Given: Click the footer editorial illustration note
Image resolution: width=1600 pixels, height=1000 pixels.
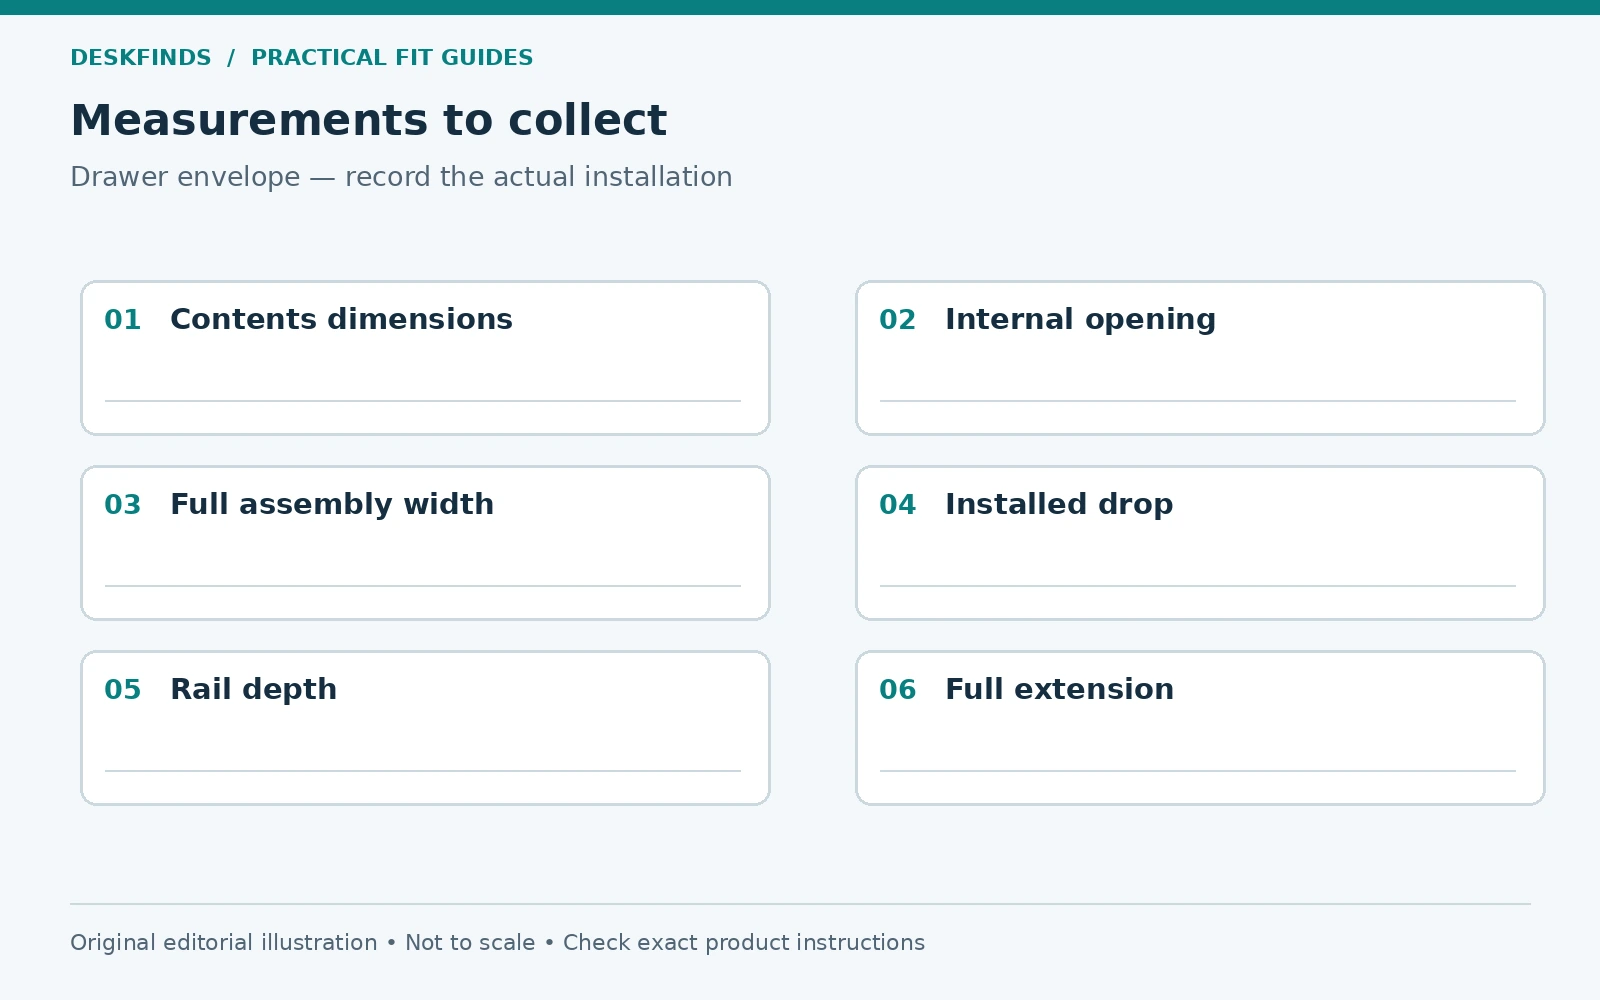Looking at the screenshot, I should 497,943.
